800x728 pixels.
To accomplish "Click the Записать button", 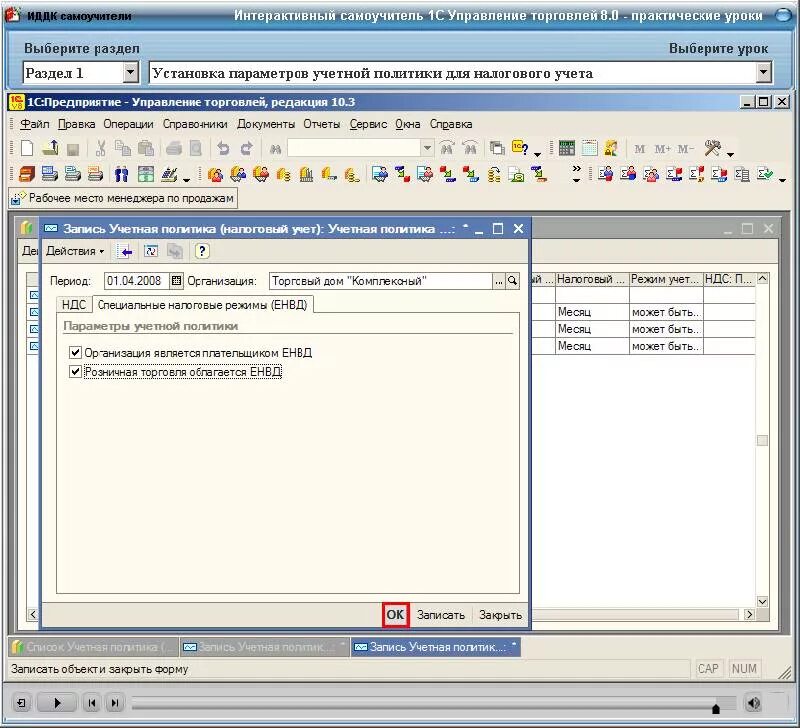I will pos(441,615).
